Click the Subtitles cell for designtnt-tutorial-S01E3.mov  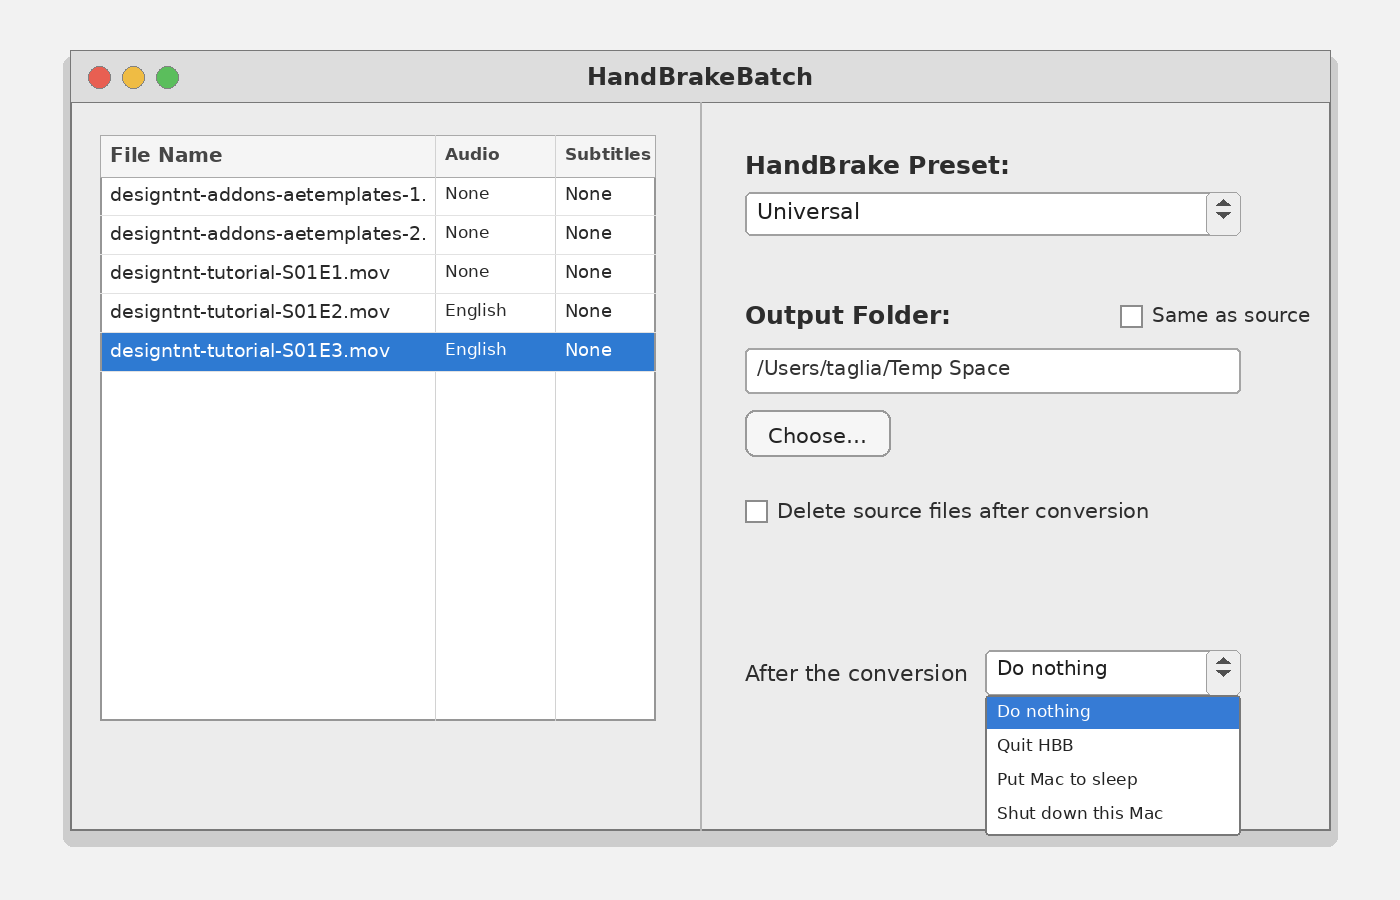click(x=605, y=352)
